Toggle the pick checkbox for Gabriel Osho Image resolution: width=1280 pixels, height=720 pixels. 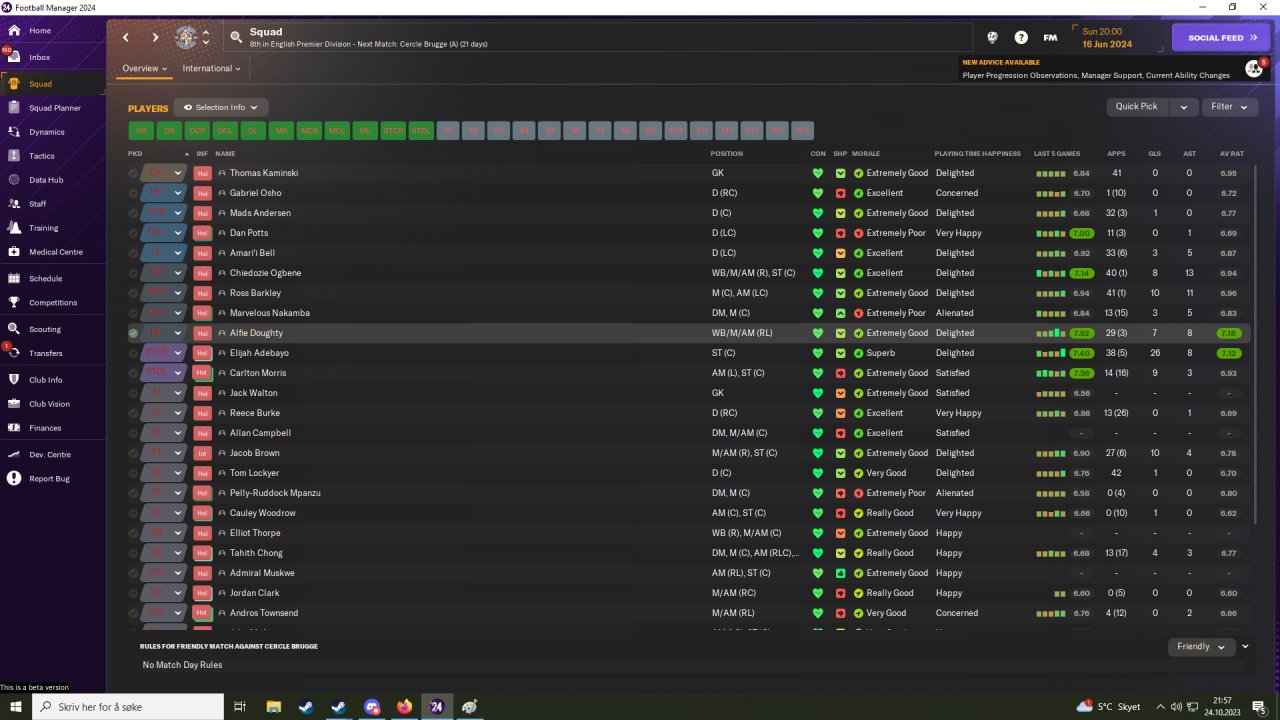(x=133, y=193)
